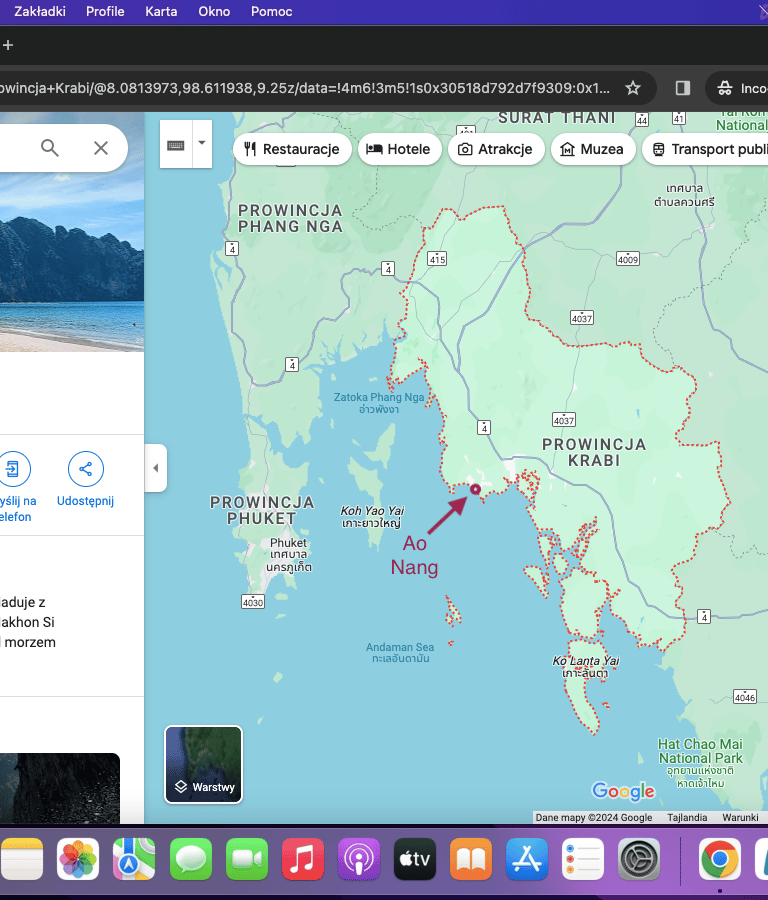Open Chrome from the Dock
This screenshot has width=768, height=900.
pyautogui.click(x=720, y=859)
